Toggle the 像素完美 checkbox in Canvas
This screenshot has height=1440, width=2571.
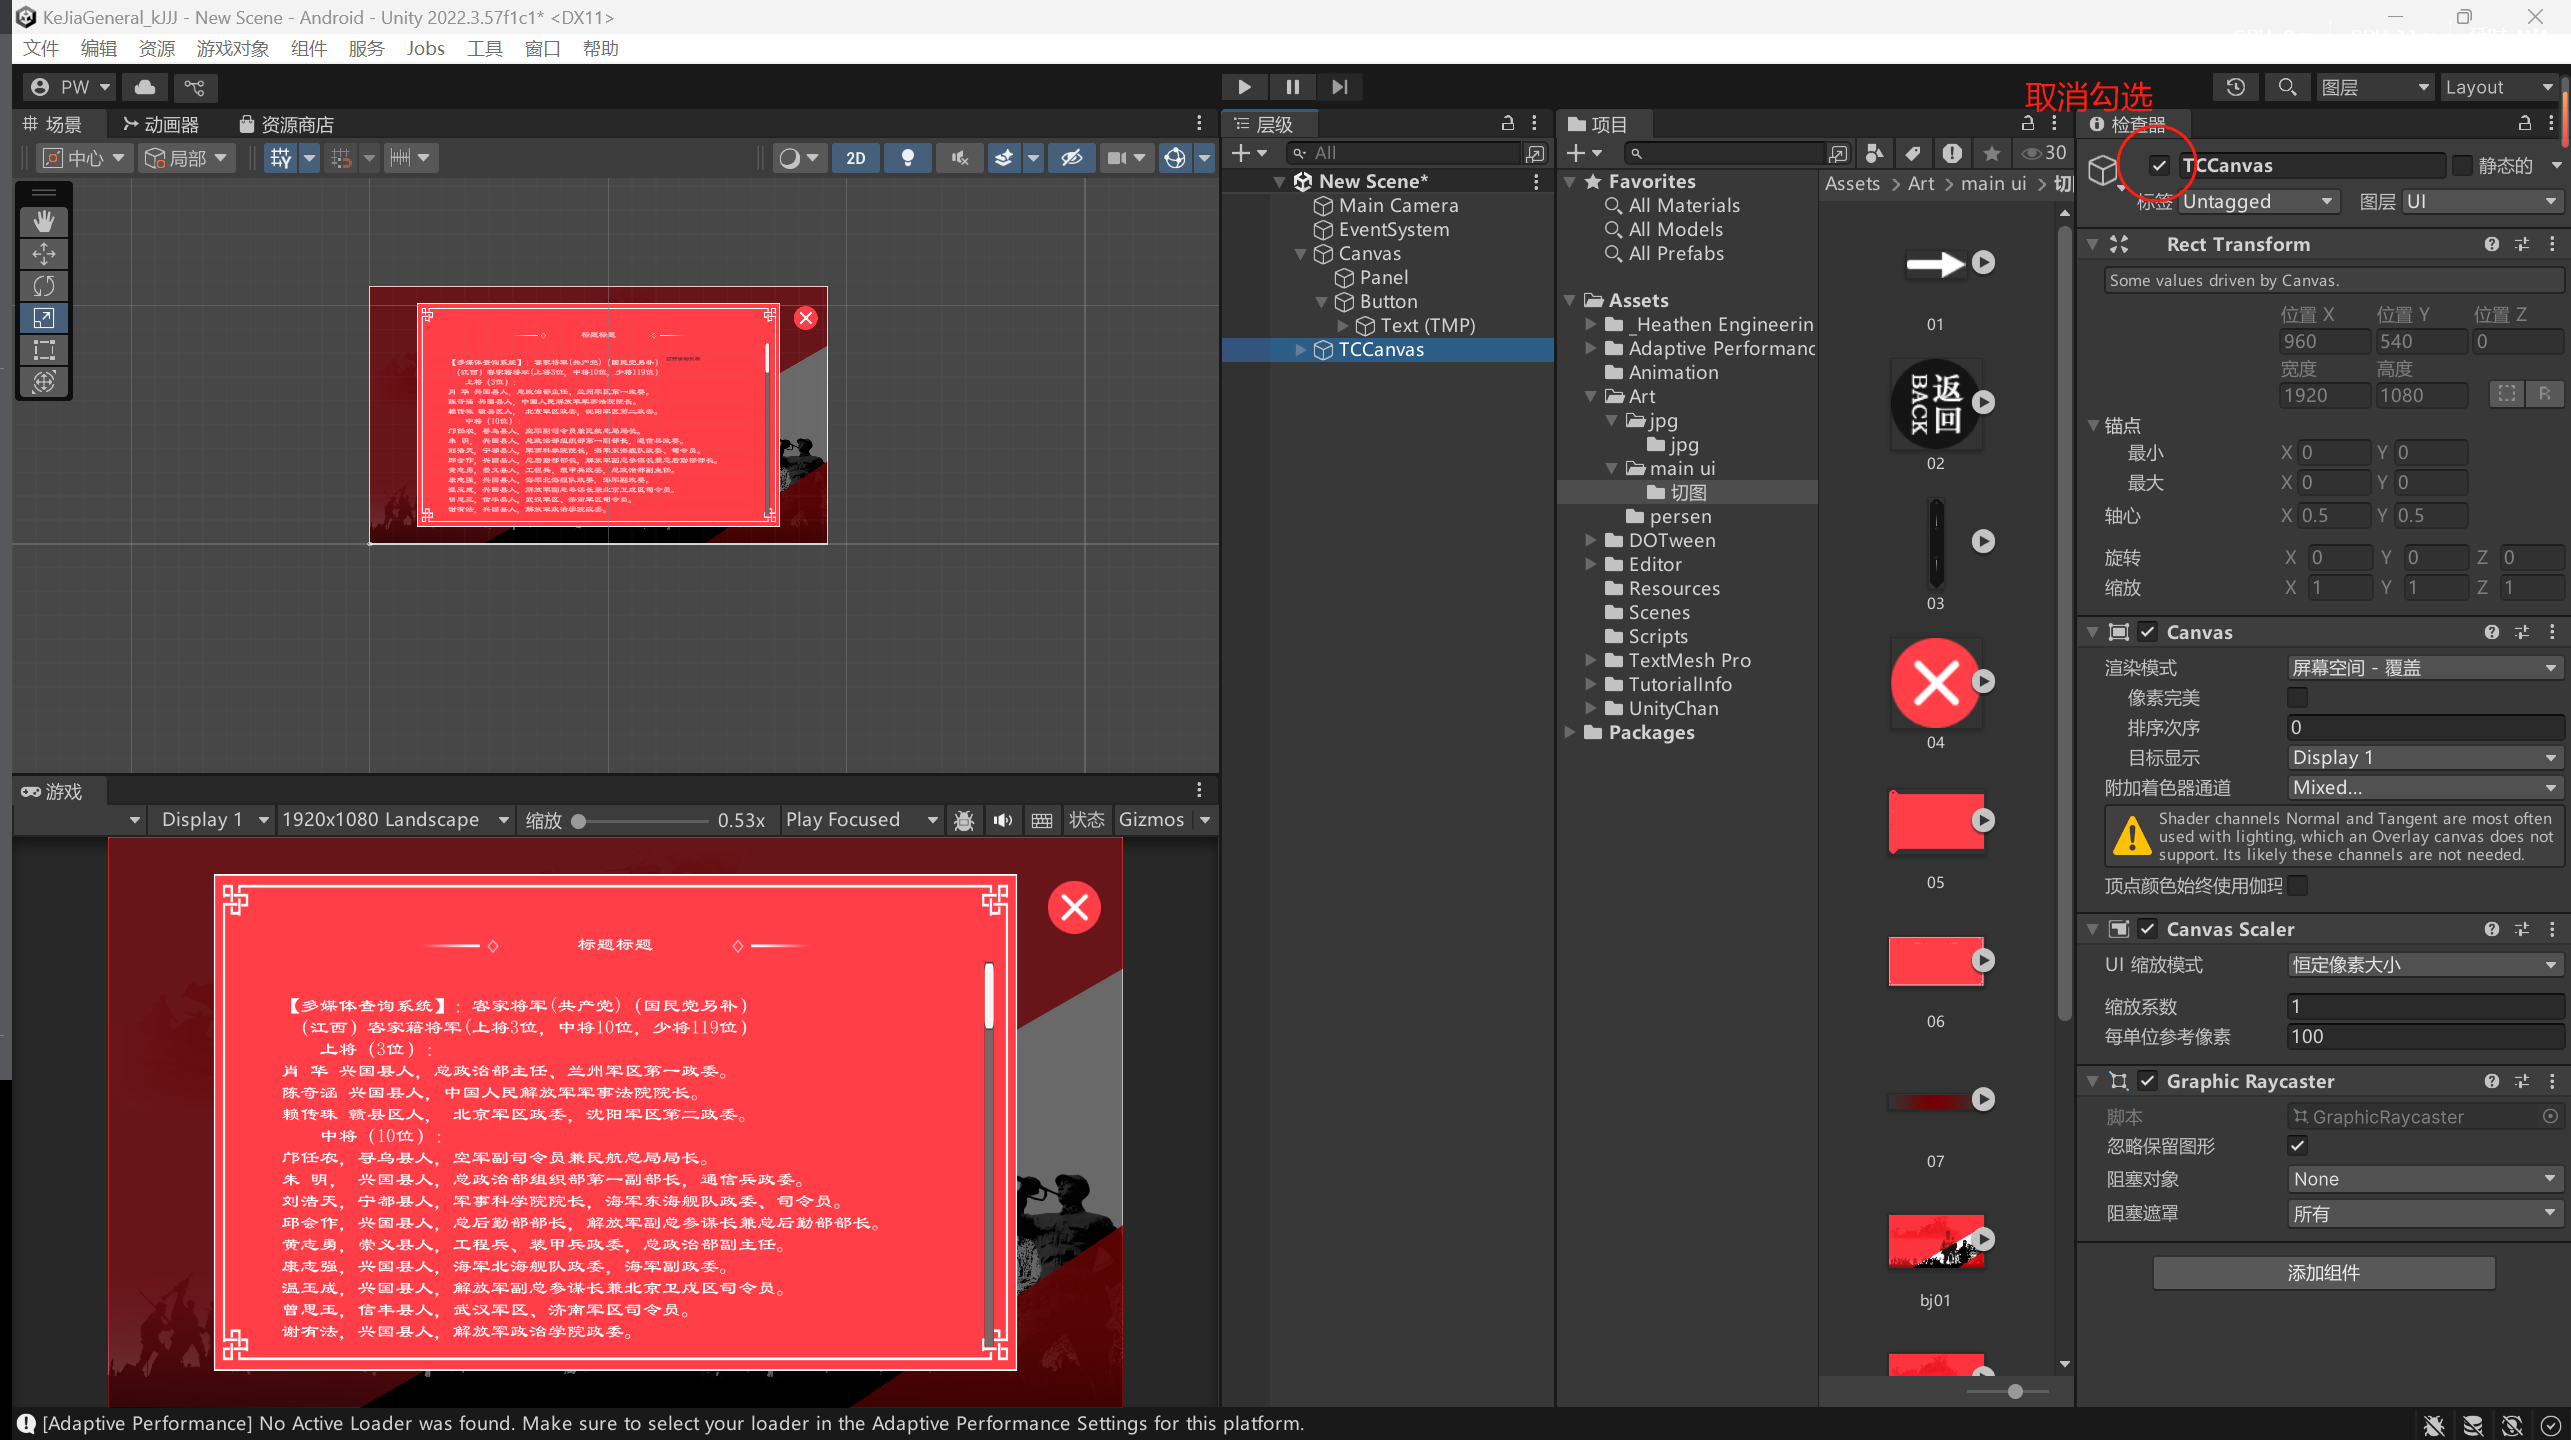2296,697
